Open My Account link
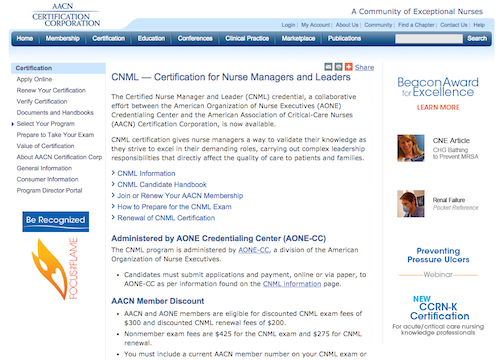The width and height of the screenshot is (500, 360). [x=315, y=25]
